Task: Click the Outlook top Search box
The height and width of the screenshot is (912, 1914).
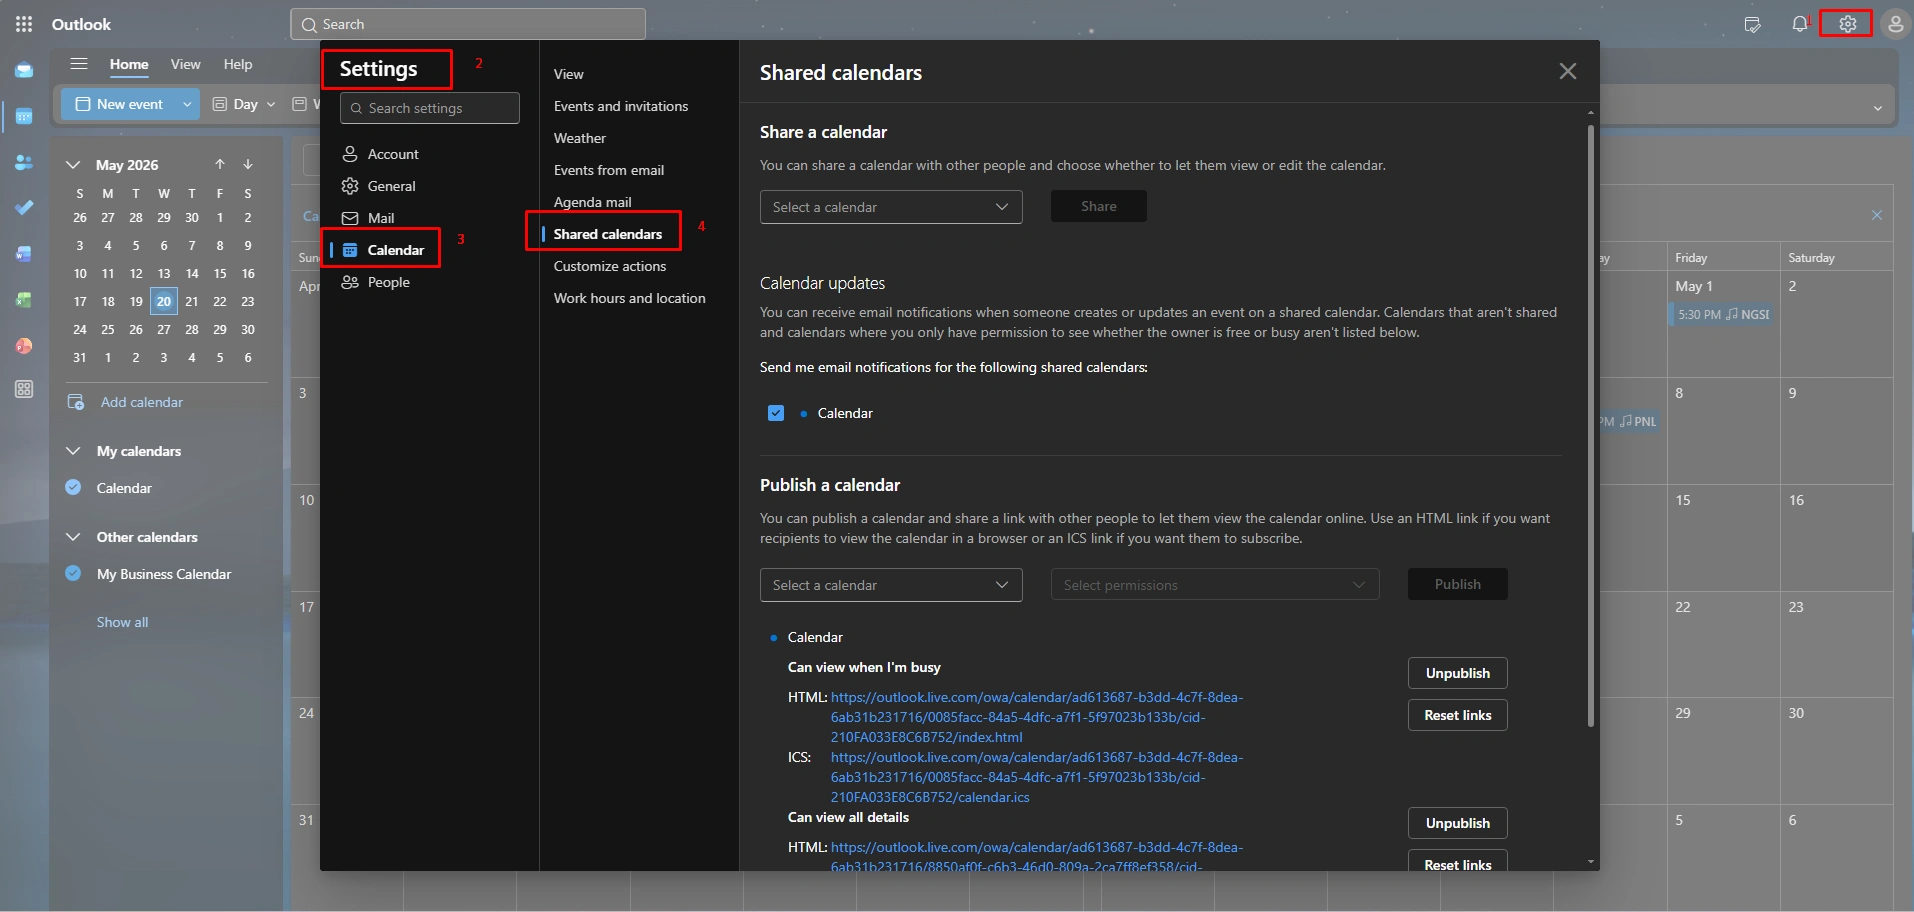Action: (x=468, y=24)
